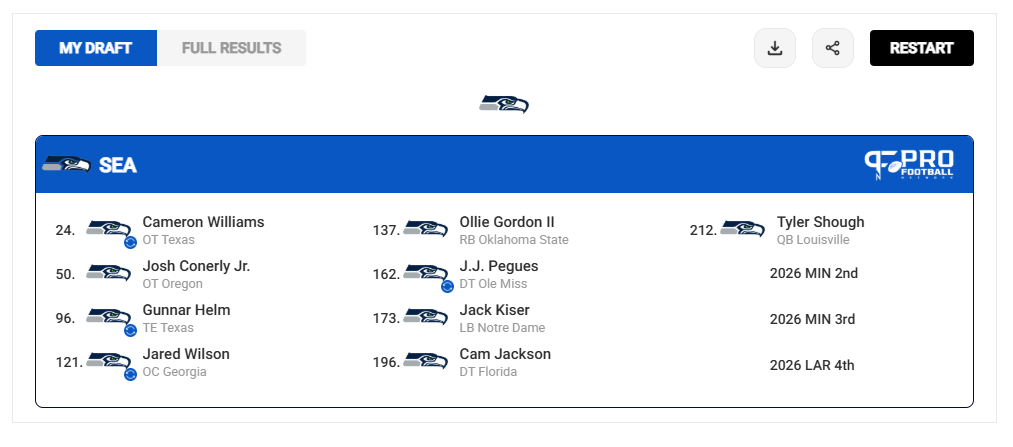The height and width of the screenshot is (447, 1013).
Task: Click the Seahawks logo in SEA header
Action: 66,164
